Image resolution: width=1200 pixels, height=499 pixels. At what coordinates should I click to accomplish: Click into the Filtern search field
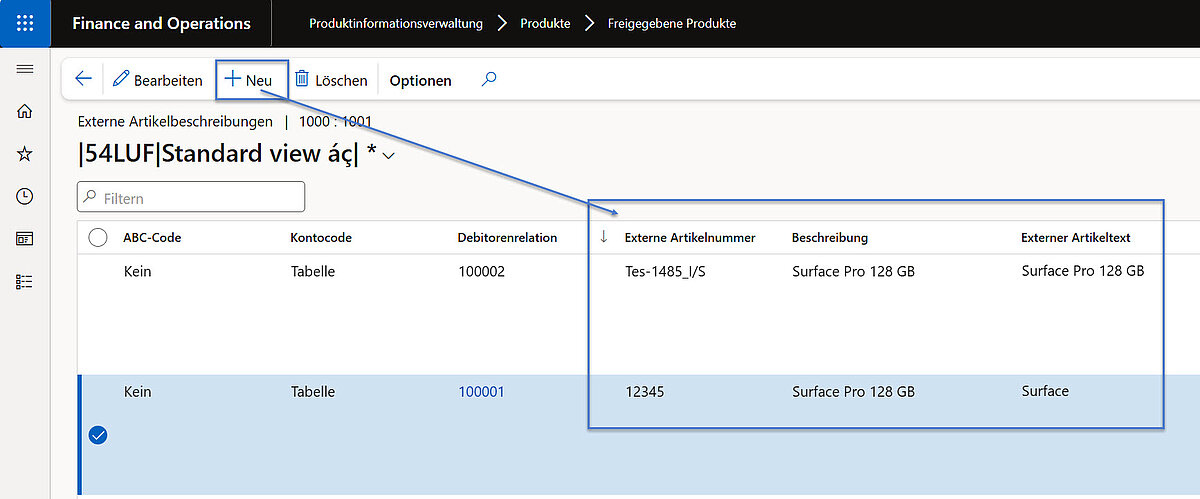[x=200, y=198]
